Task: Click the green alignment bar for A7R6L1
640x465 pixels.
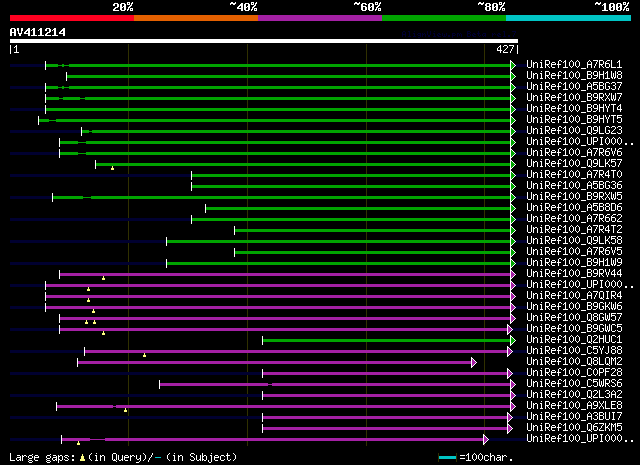Action: click(278, 65)
